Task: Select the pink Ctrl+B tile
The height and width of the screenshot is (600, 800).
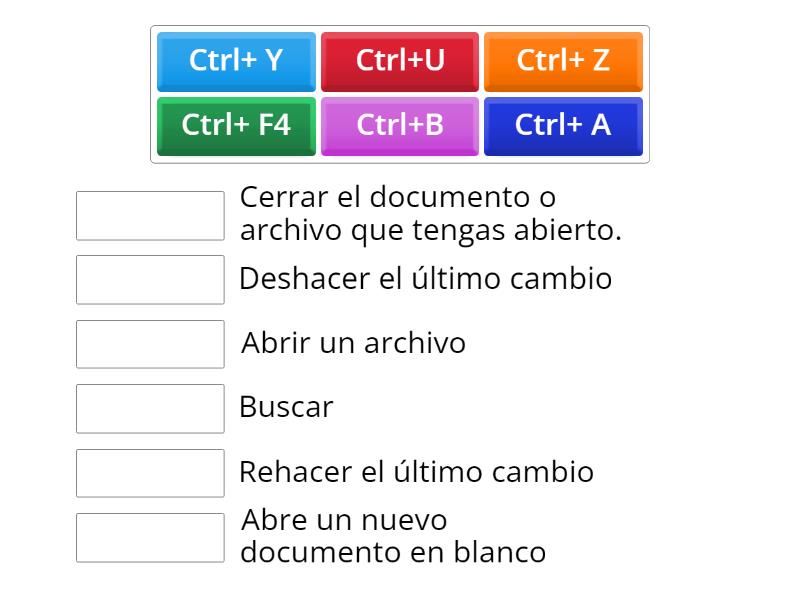Action: (x=400, y=126)
